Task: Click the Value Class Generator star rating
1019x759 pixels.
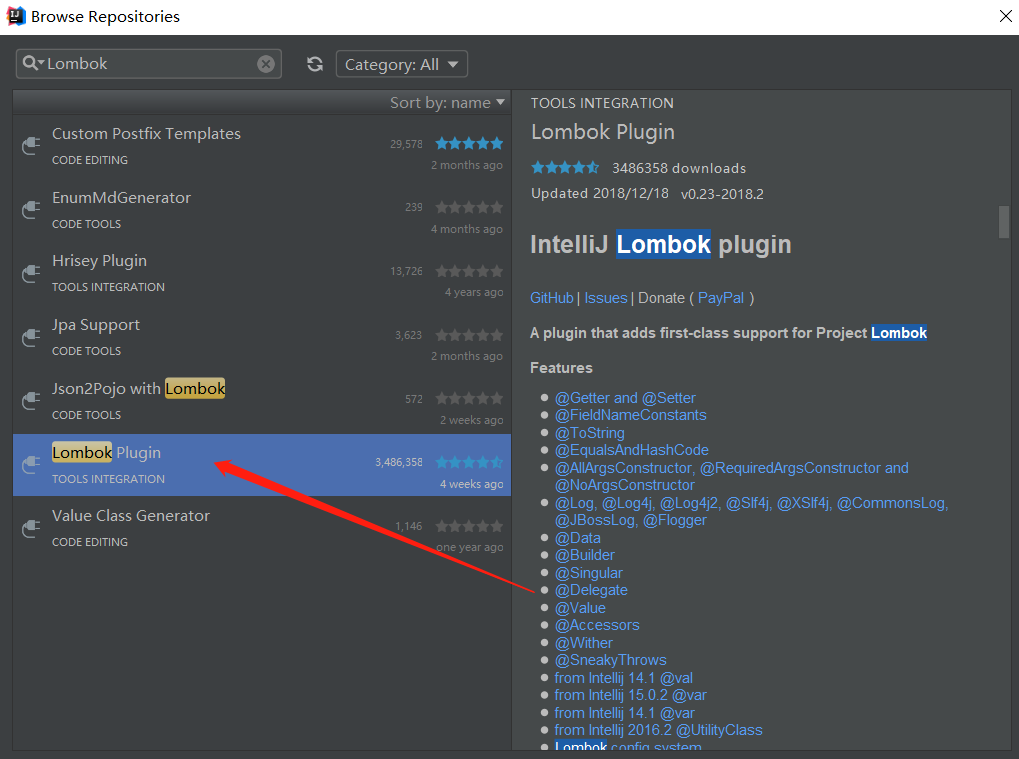Action: [x=469, y=526]
